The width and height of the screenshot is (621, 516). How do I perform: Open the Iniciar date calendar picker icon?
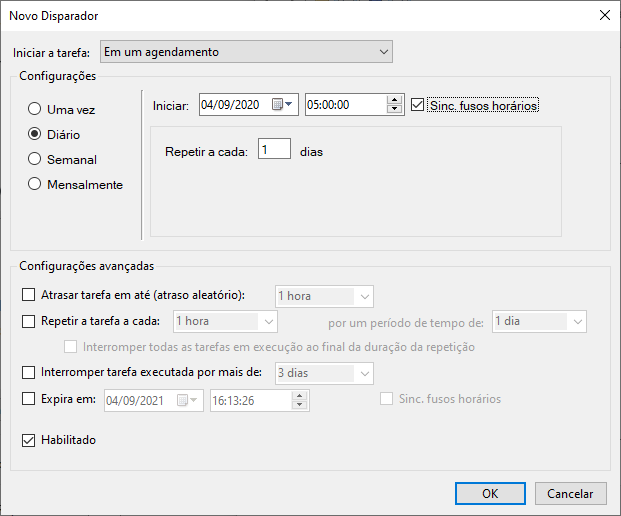[x=282, y=105]
